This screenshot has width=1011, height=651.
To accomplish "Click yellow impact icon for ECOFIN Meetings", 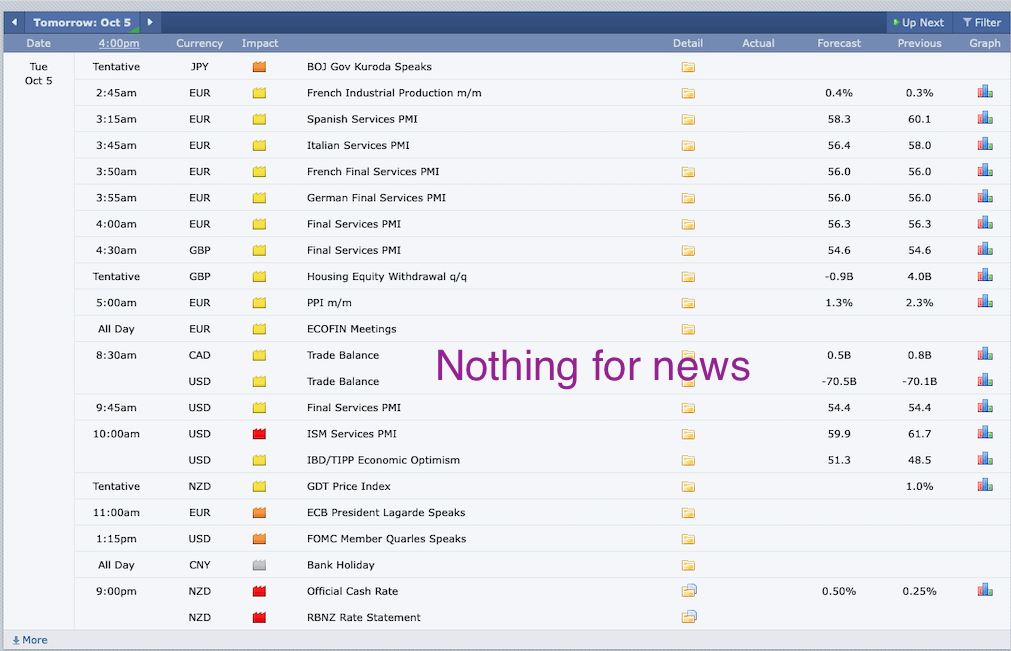I will pos(259,329).
